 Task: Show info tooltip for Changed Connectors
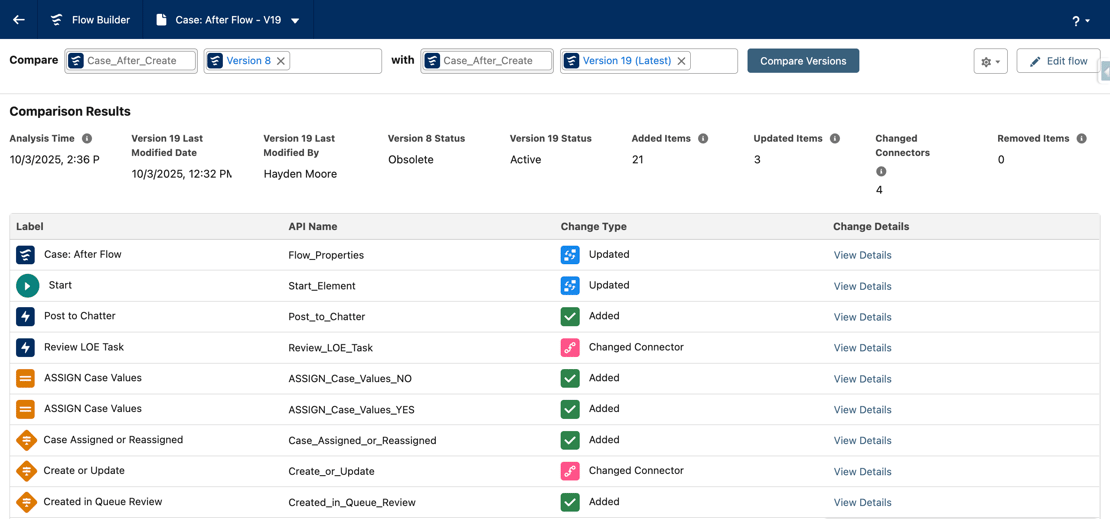click(x=881, y=172)
